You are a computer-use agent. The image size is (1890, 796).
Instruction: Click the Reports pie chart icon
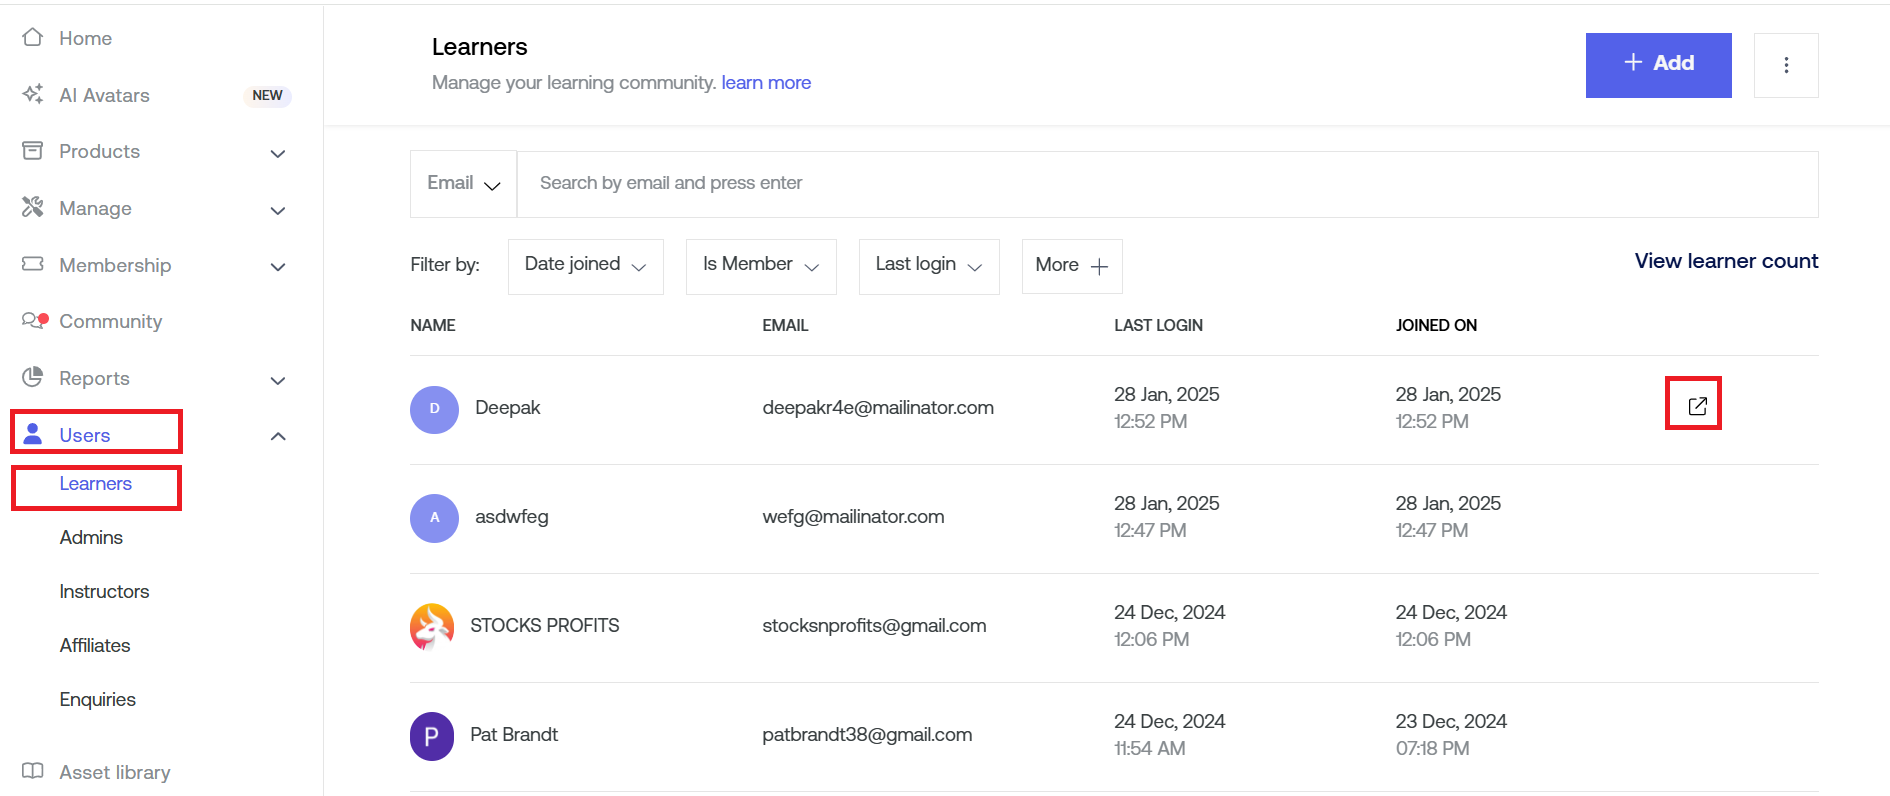coord(33,377)
